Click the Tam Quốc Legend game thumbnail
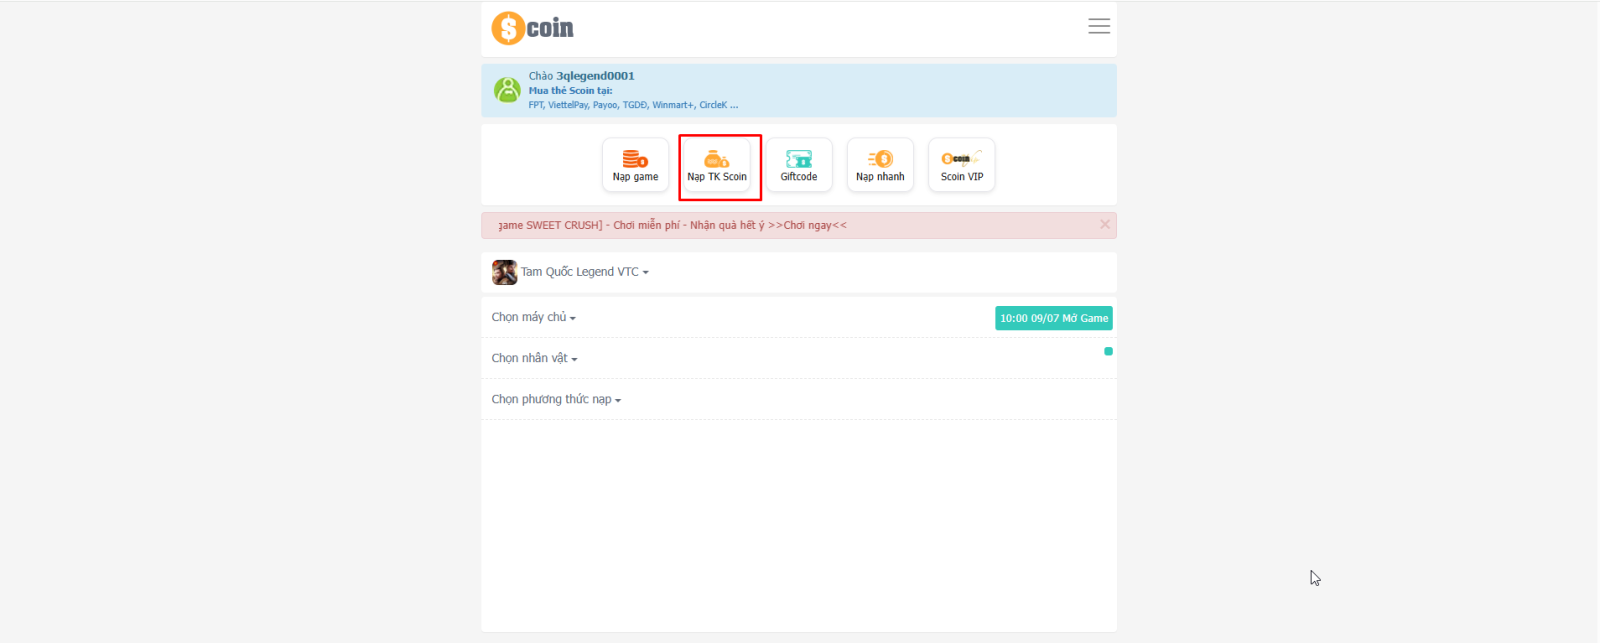 coord(504,272)
